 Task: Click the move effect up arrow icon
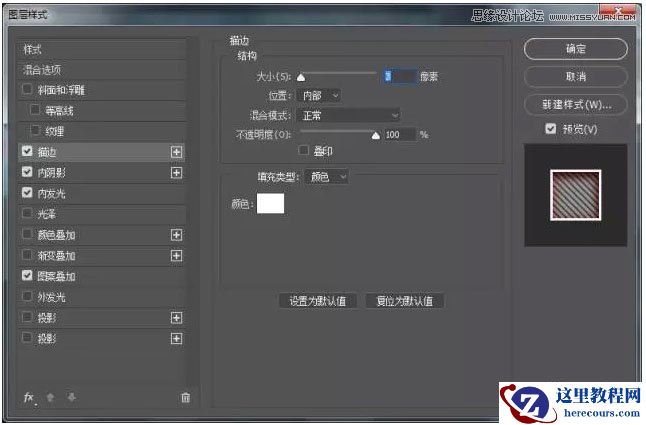pos(50,397)
